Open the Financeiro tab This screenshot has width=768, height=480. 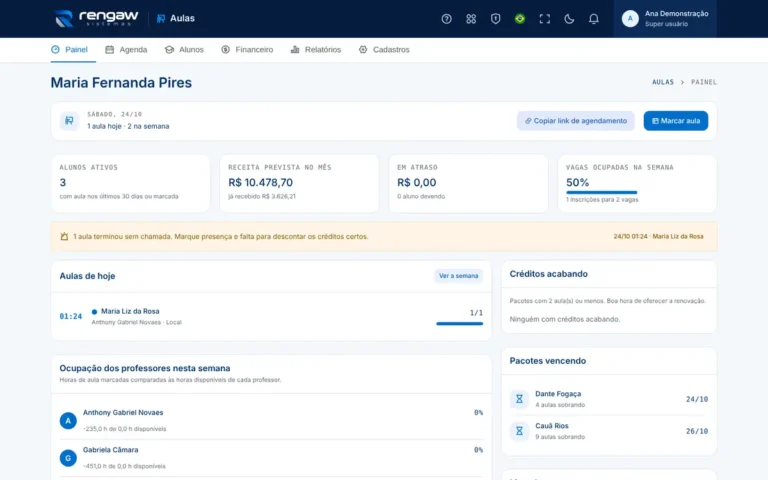click(247, 49)
